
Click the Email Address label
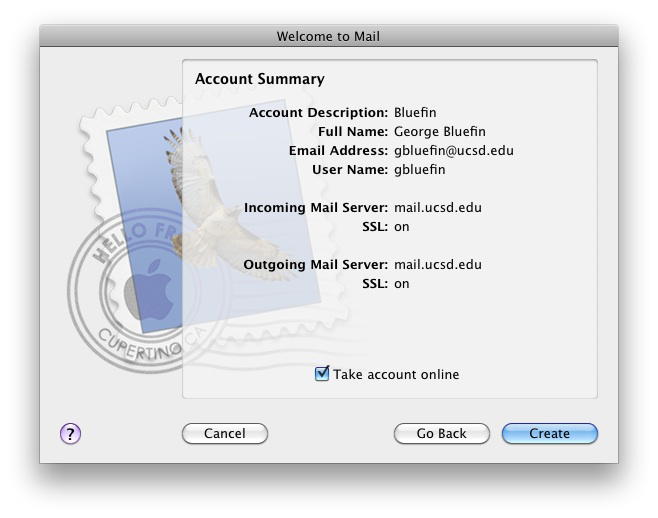pyautogui.click(x=338, y=150)
